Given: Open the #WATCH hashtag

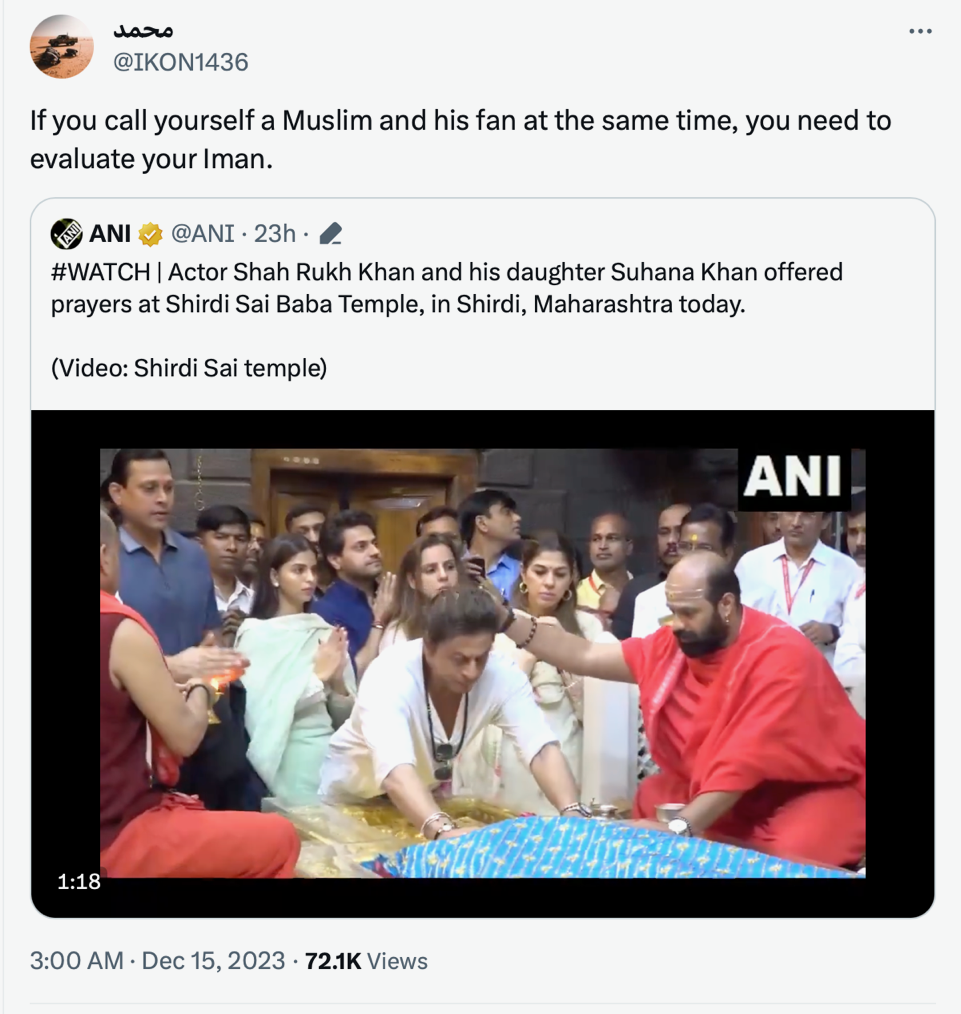Looking at the screenshot, I should tap(92, 272).
